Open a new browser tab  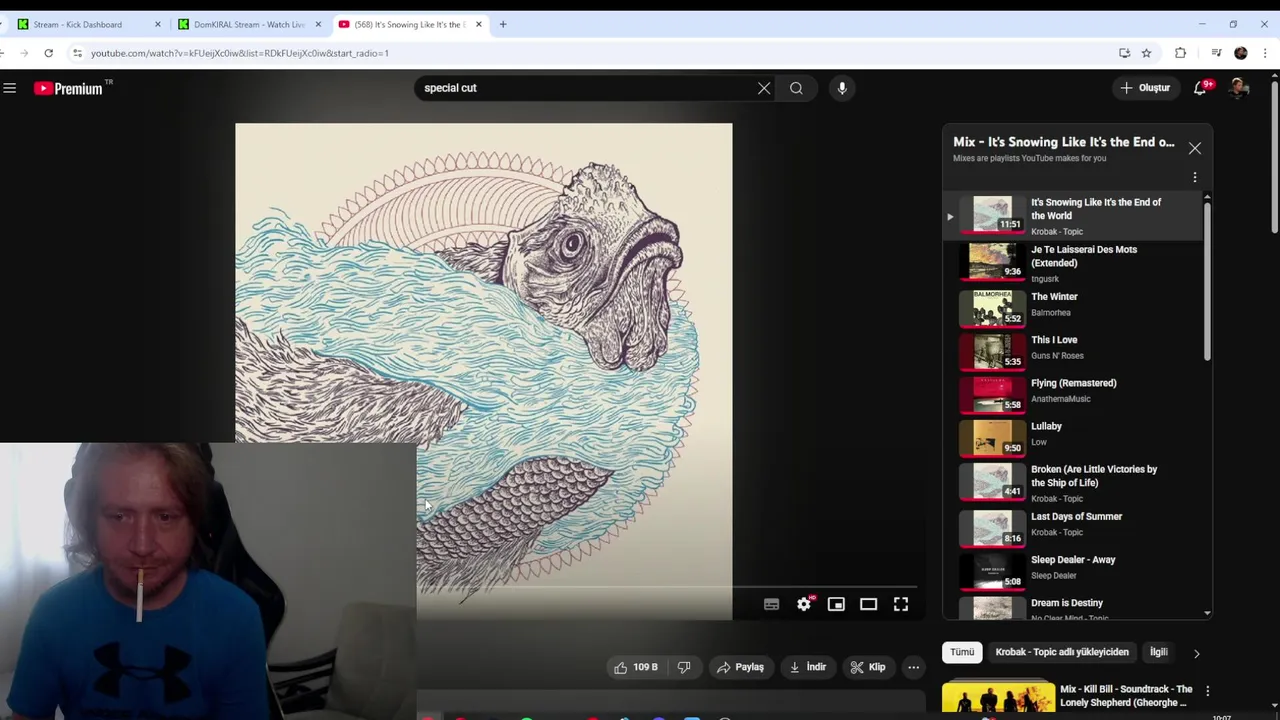[x=503, y=24]
